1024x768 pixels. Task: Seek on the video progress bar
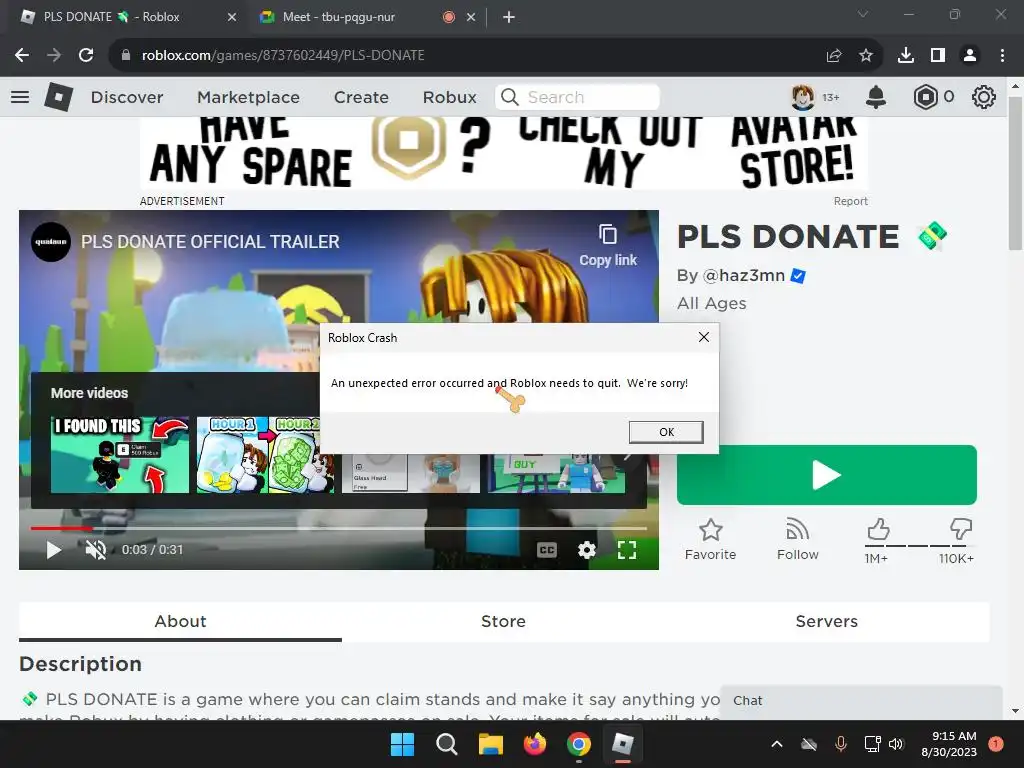pos(338,528)
